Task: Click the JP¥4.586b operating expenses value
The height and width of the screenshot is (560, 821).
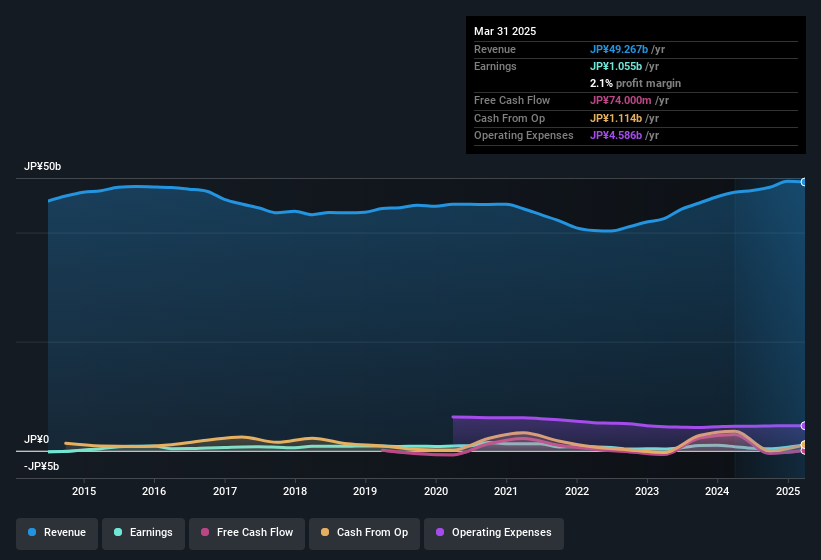Action: point(616,136)
